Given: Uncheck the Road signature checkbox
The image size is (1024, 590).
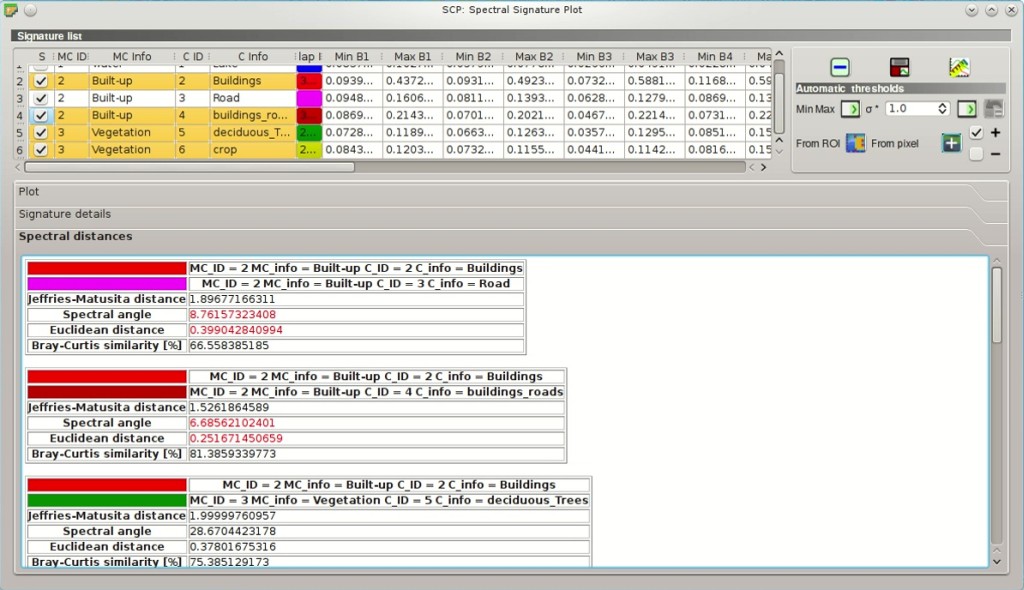Looking at the screenshot, I should [40, 98].
